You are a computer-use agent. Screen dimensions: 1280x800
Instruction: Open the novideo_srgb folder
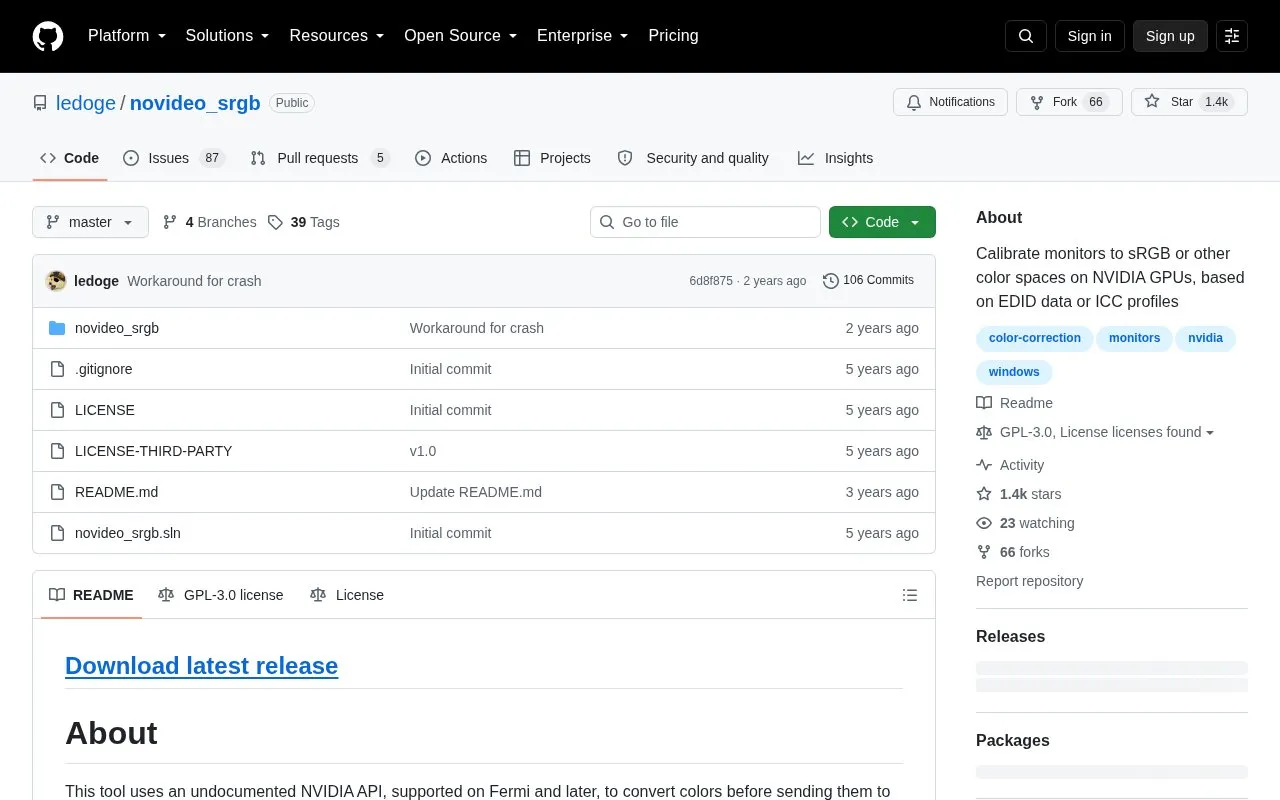117,328
